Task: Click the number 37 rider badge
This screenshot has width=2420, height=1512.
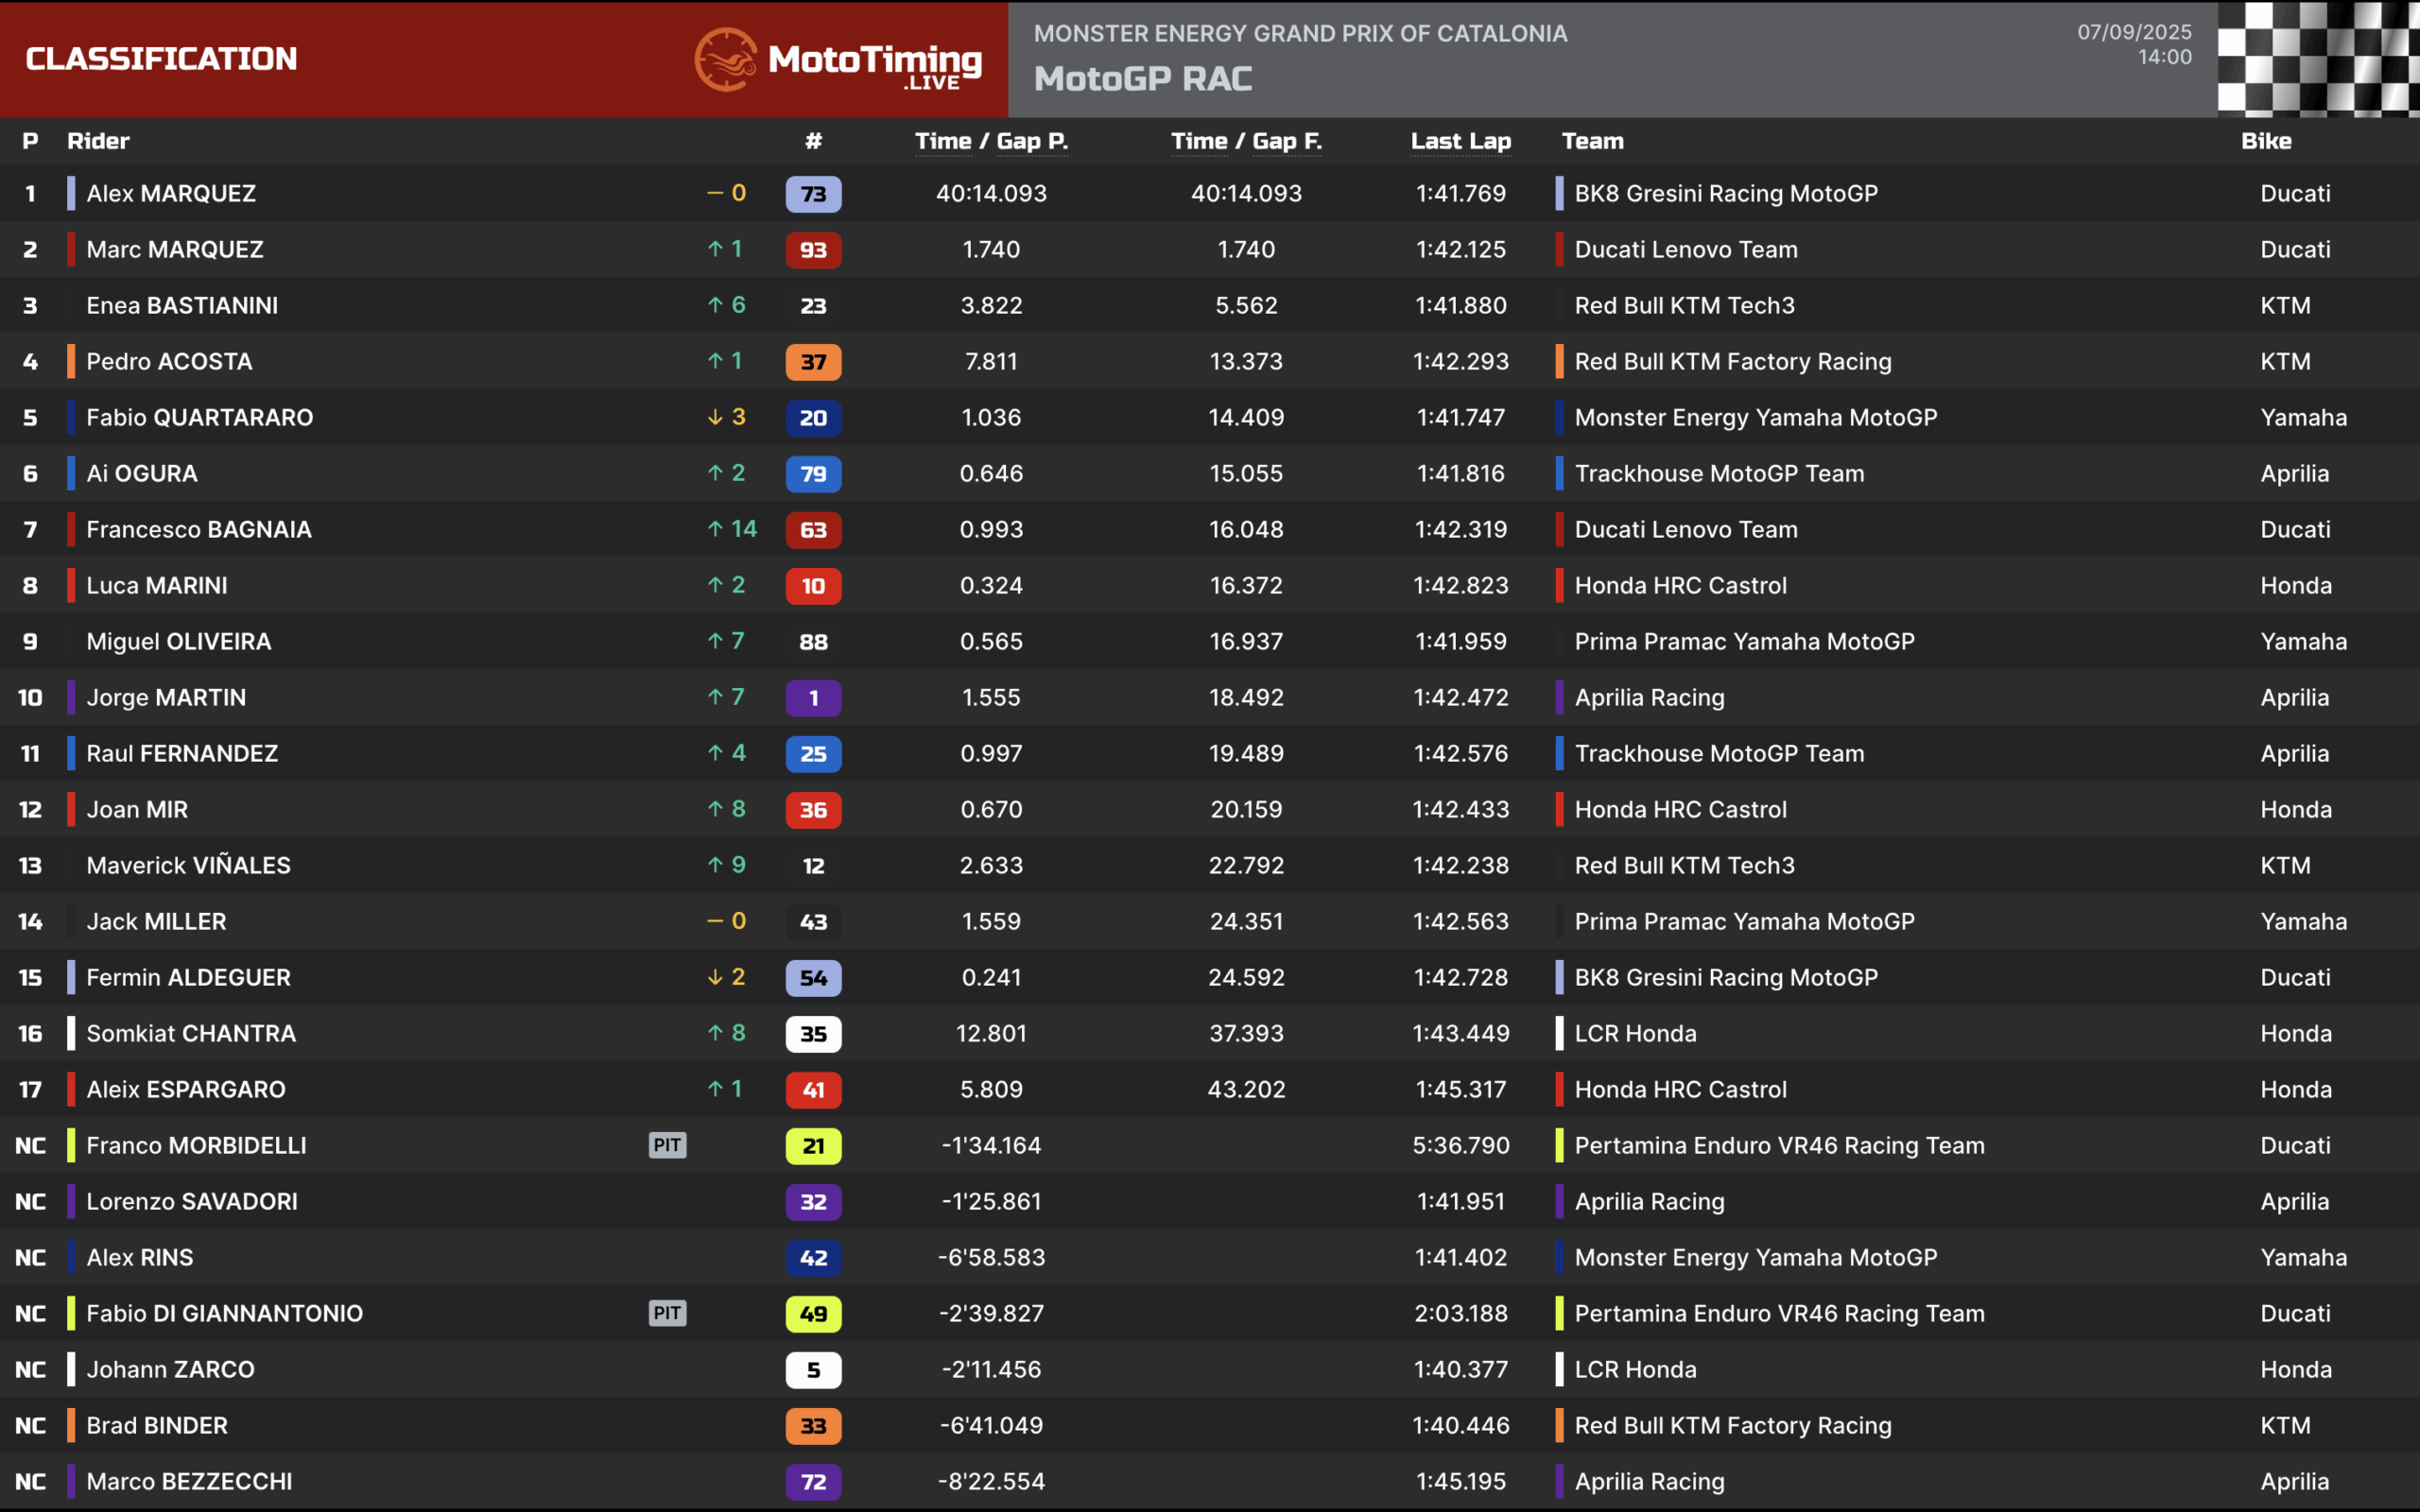Action: [x=813, y=362]
